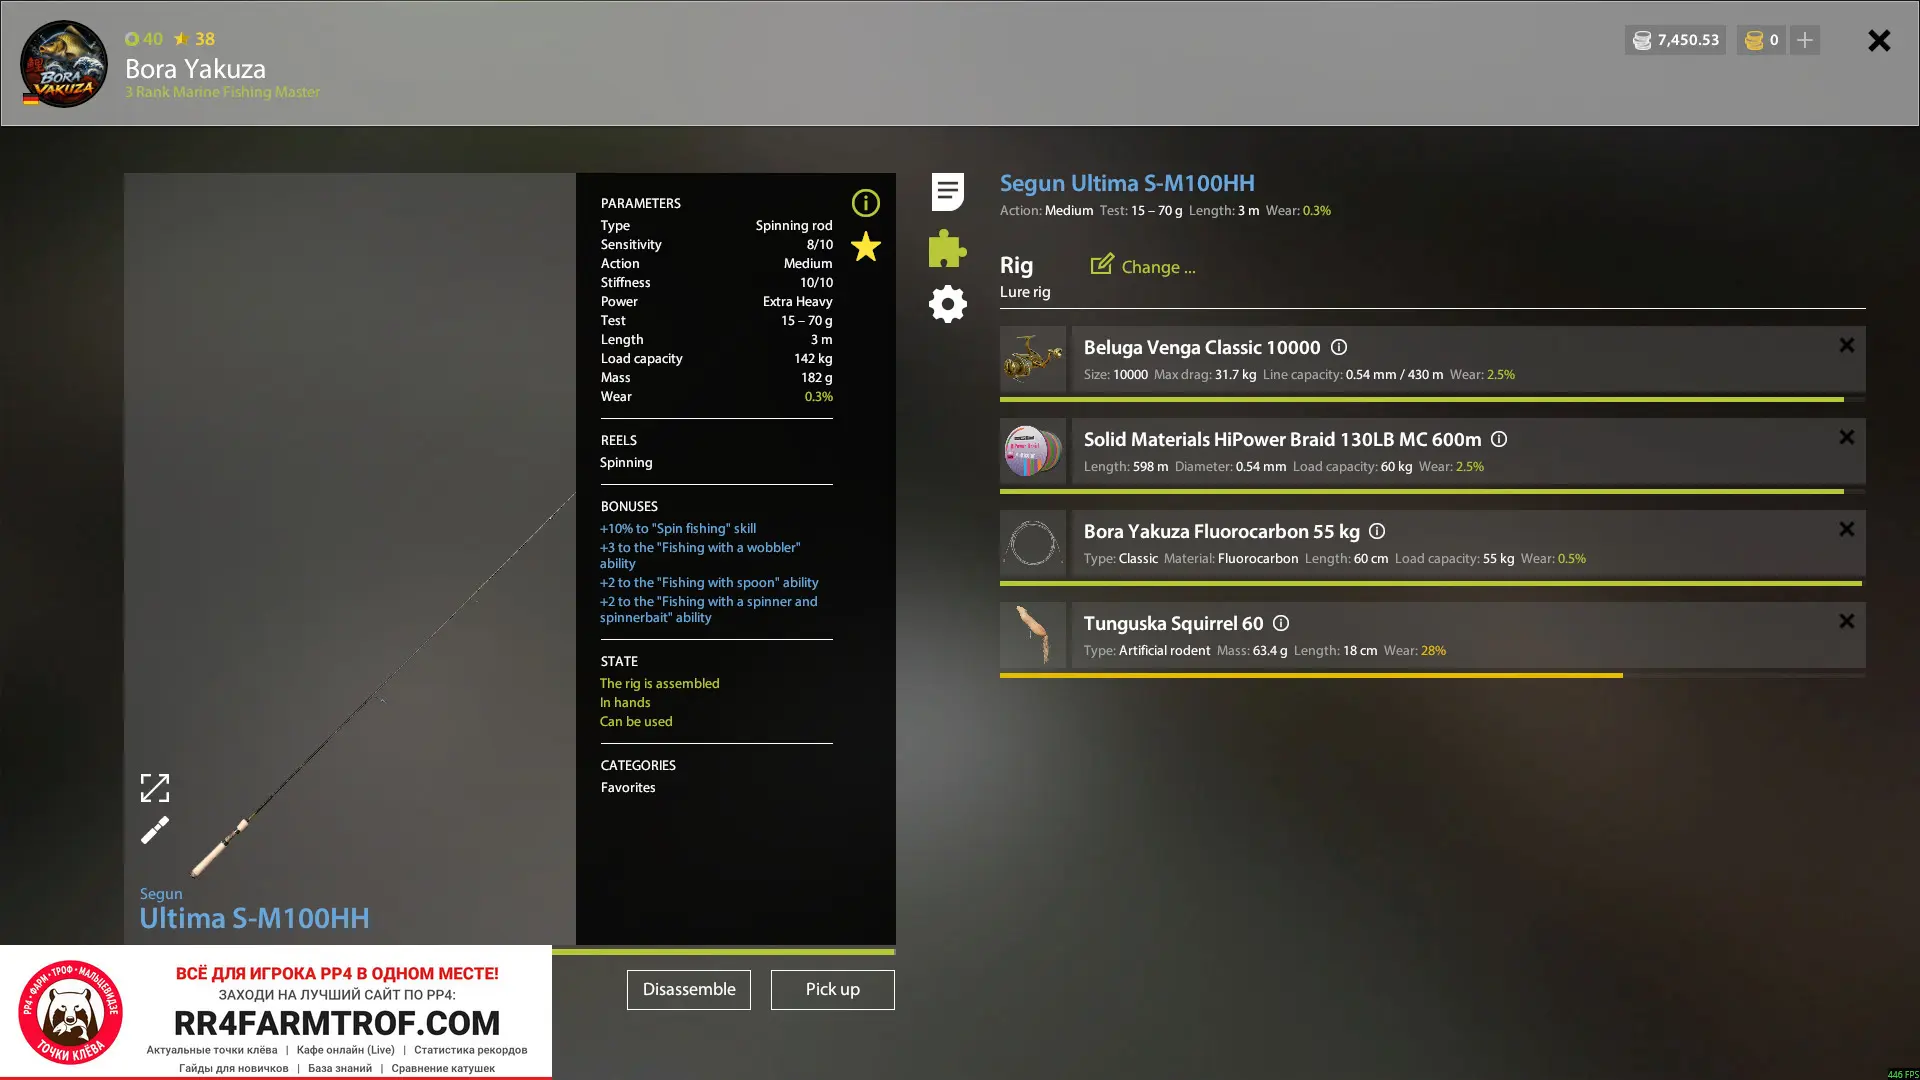Open the Bora Yakuza profile avatar

click(64, 64)
